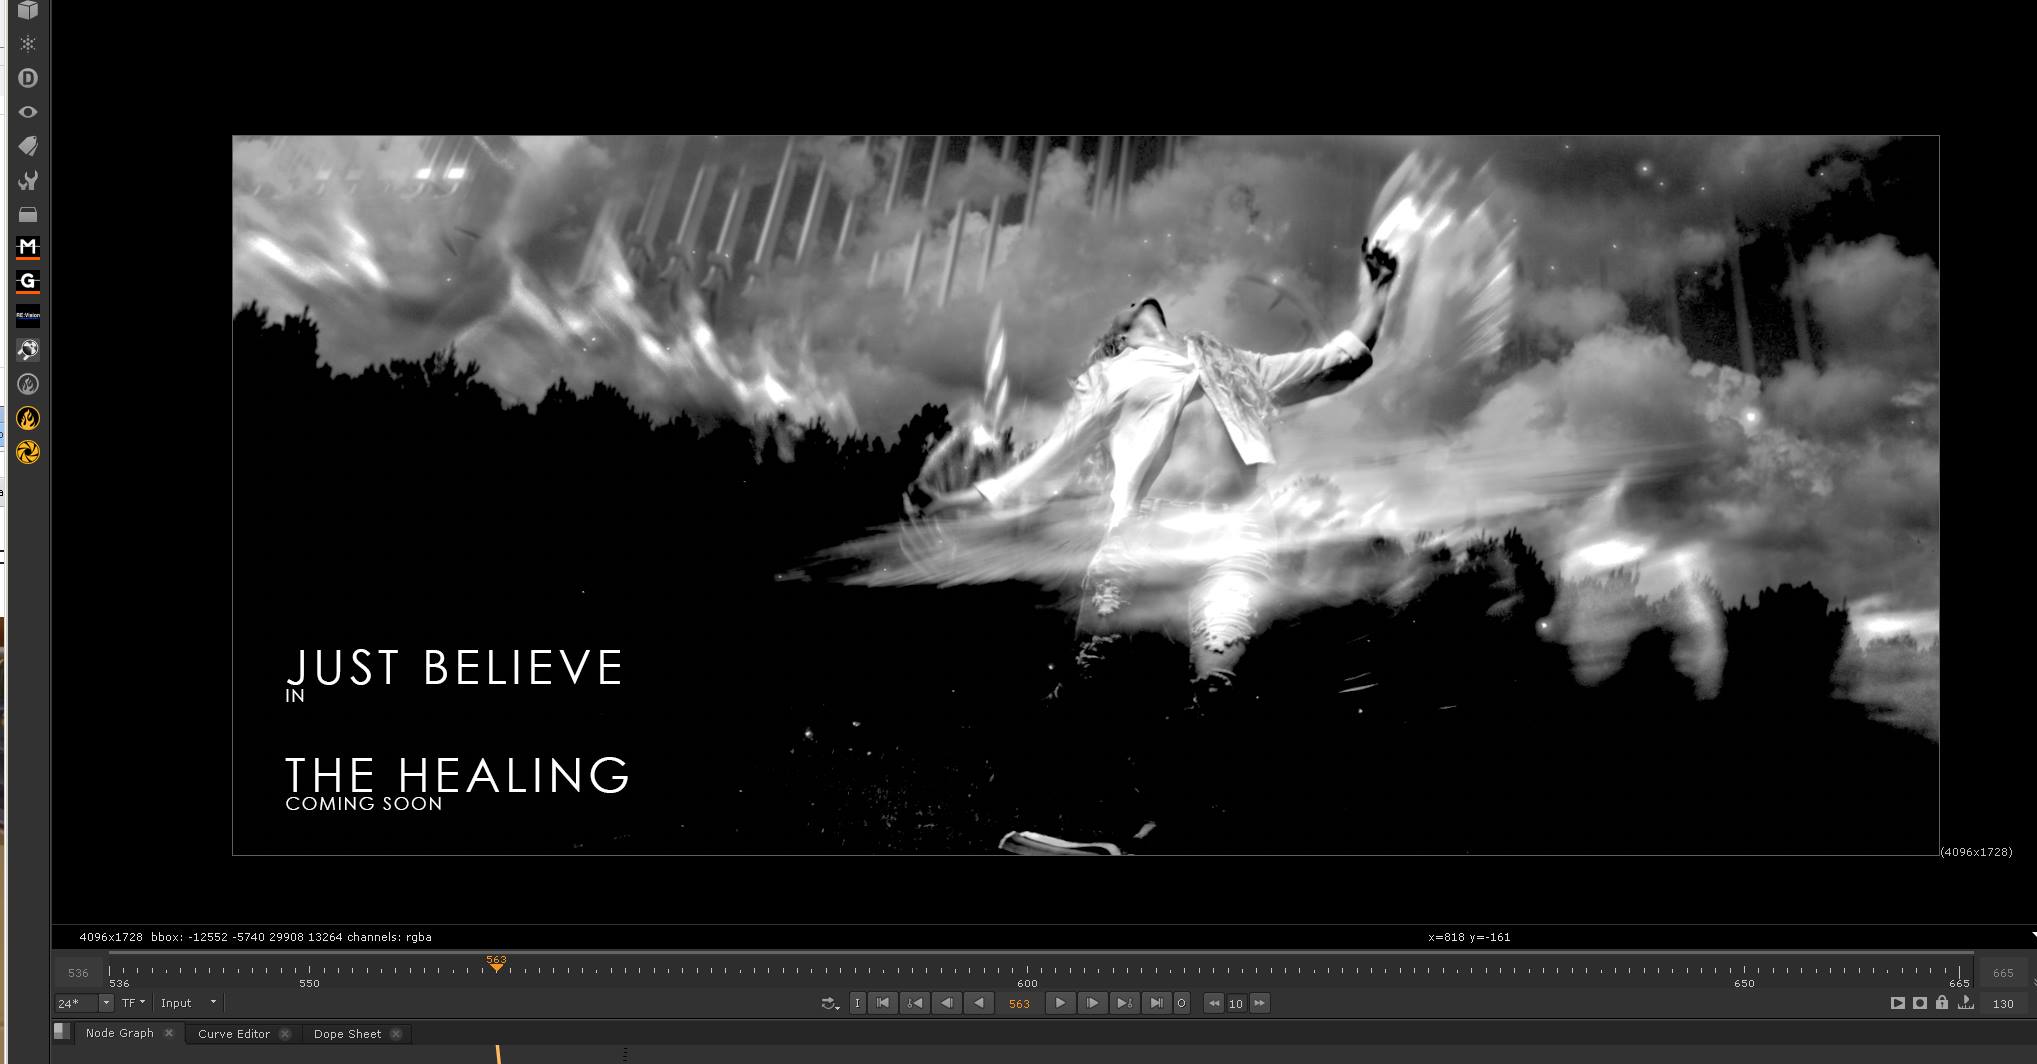Viewport: 2037px width, 1064px height.
Task: Toggle the out point 'O' button
Action: (x=1181, y=1003)
